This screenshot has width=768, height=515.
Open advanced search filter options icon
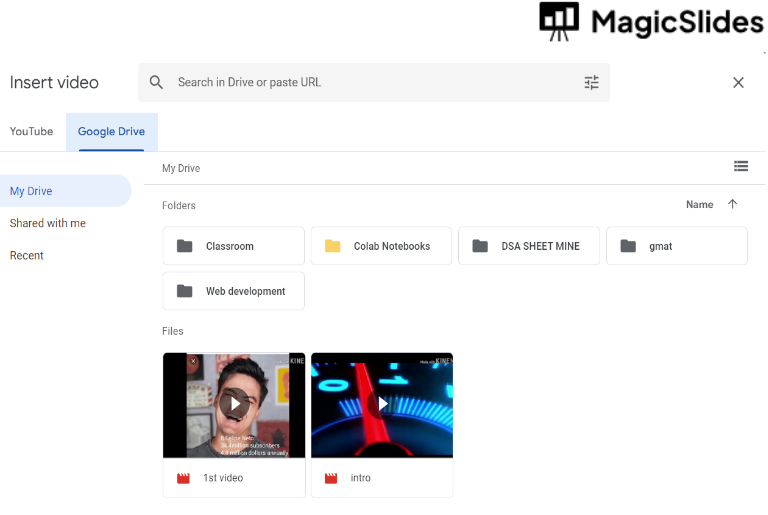[591, 82]
